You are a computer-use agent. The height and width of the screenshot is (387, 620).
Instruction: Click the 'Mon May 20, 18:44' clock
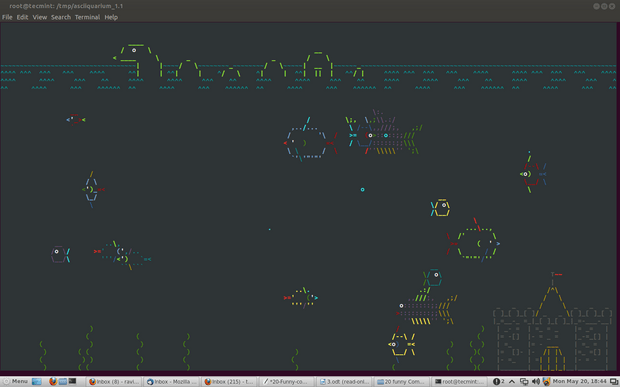coord(579,381)
